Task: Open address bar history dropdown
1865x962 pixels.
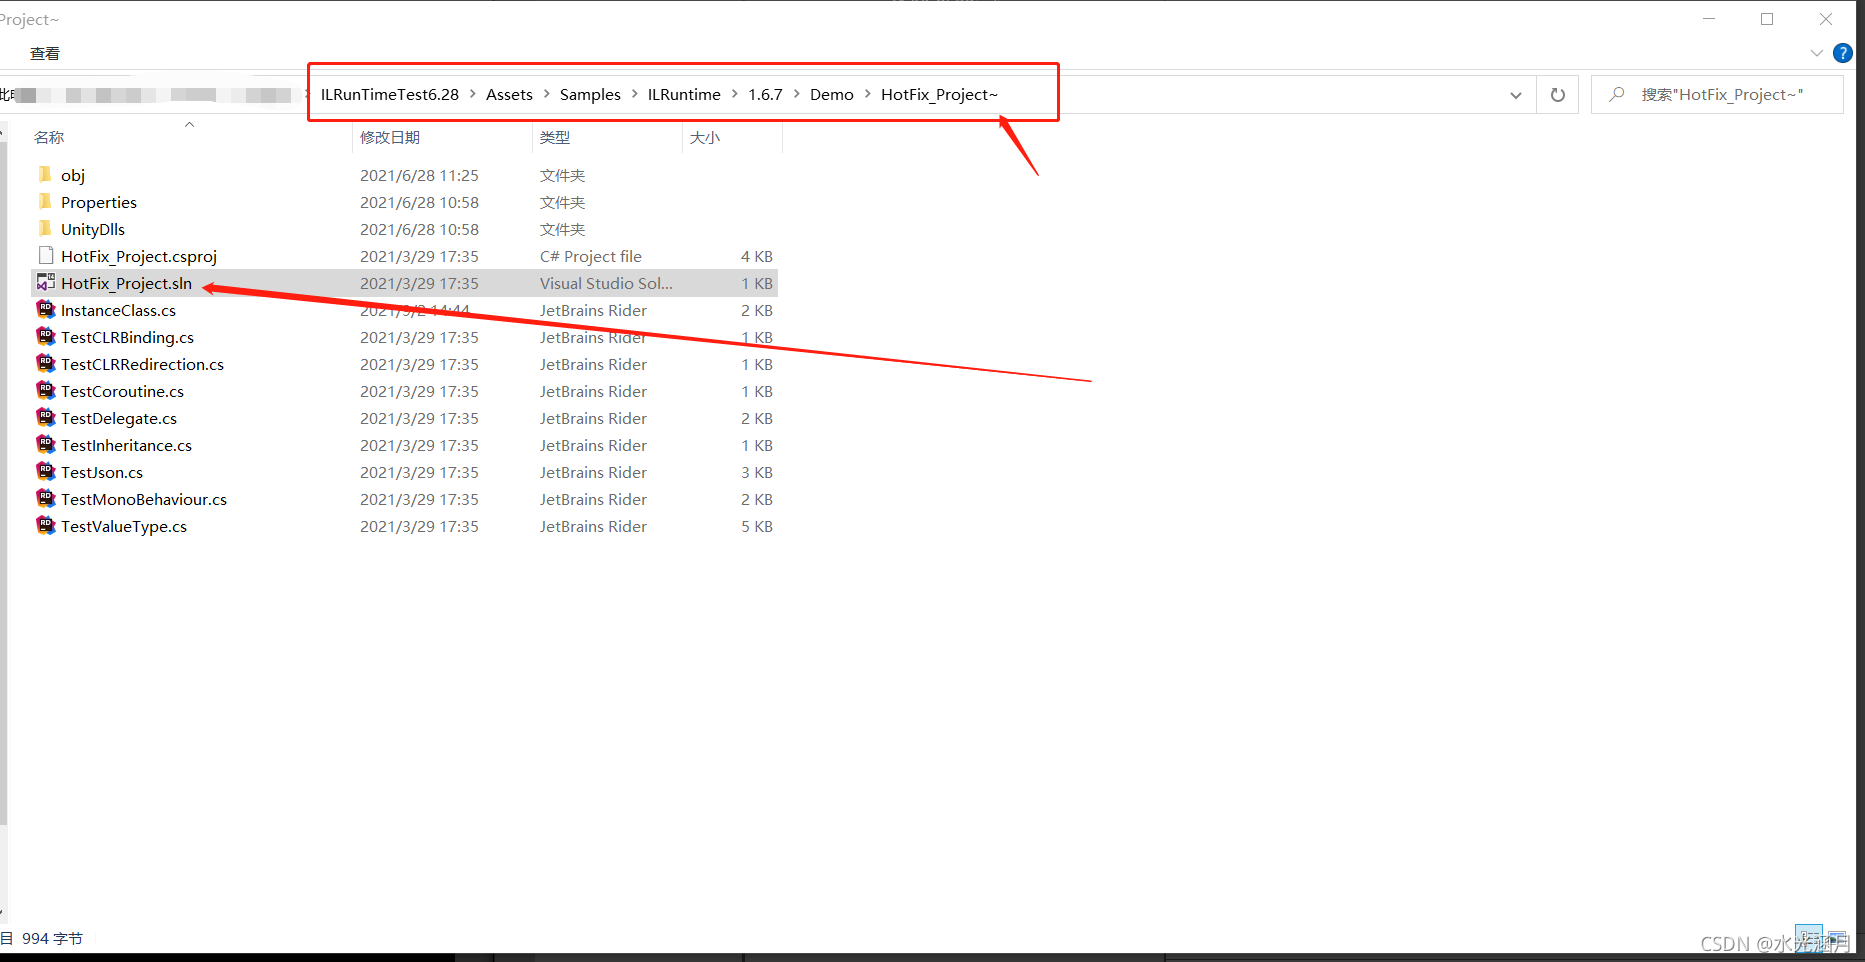Action: [x=1516, y=95]
